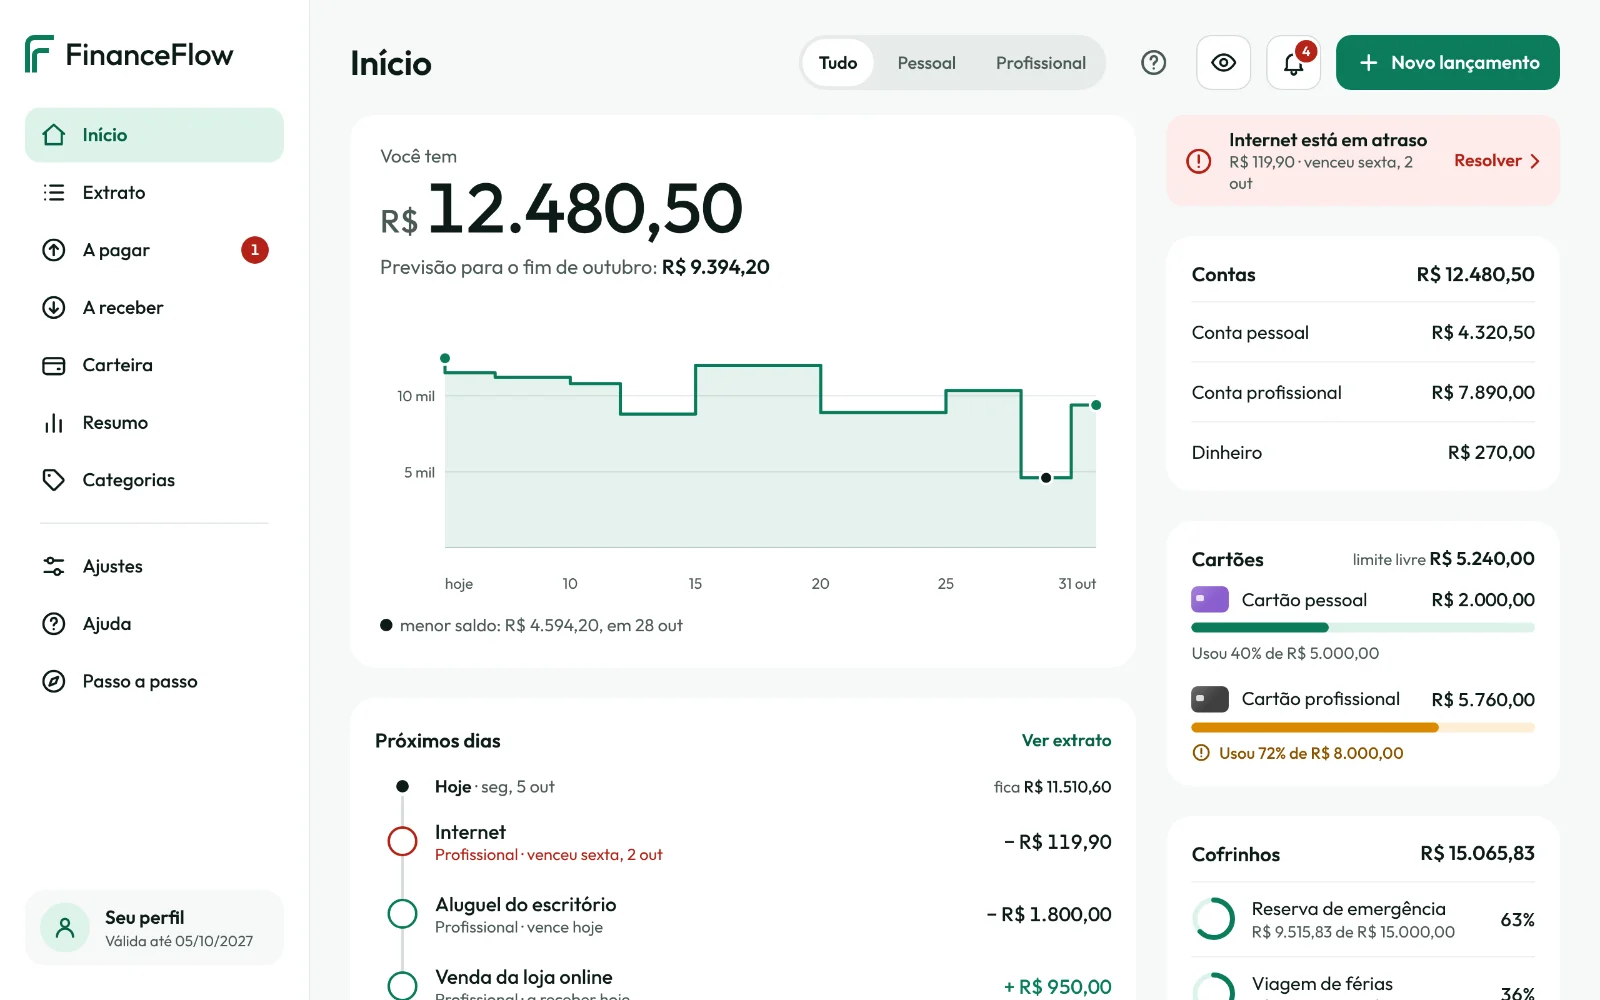Viewport: 1600px width, 1000px height.
Task: Click the FinanceFlow logo icon
Action: [x=39, y=54]
